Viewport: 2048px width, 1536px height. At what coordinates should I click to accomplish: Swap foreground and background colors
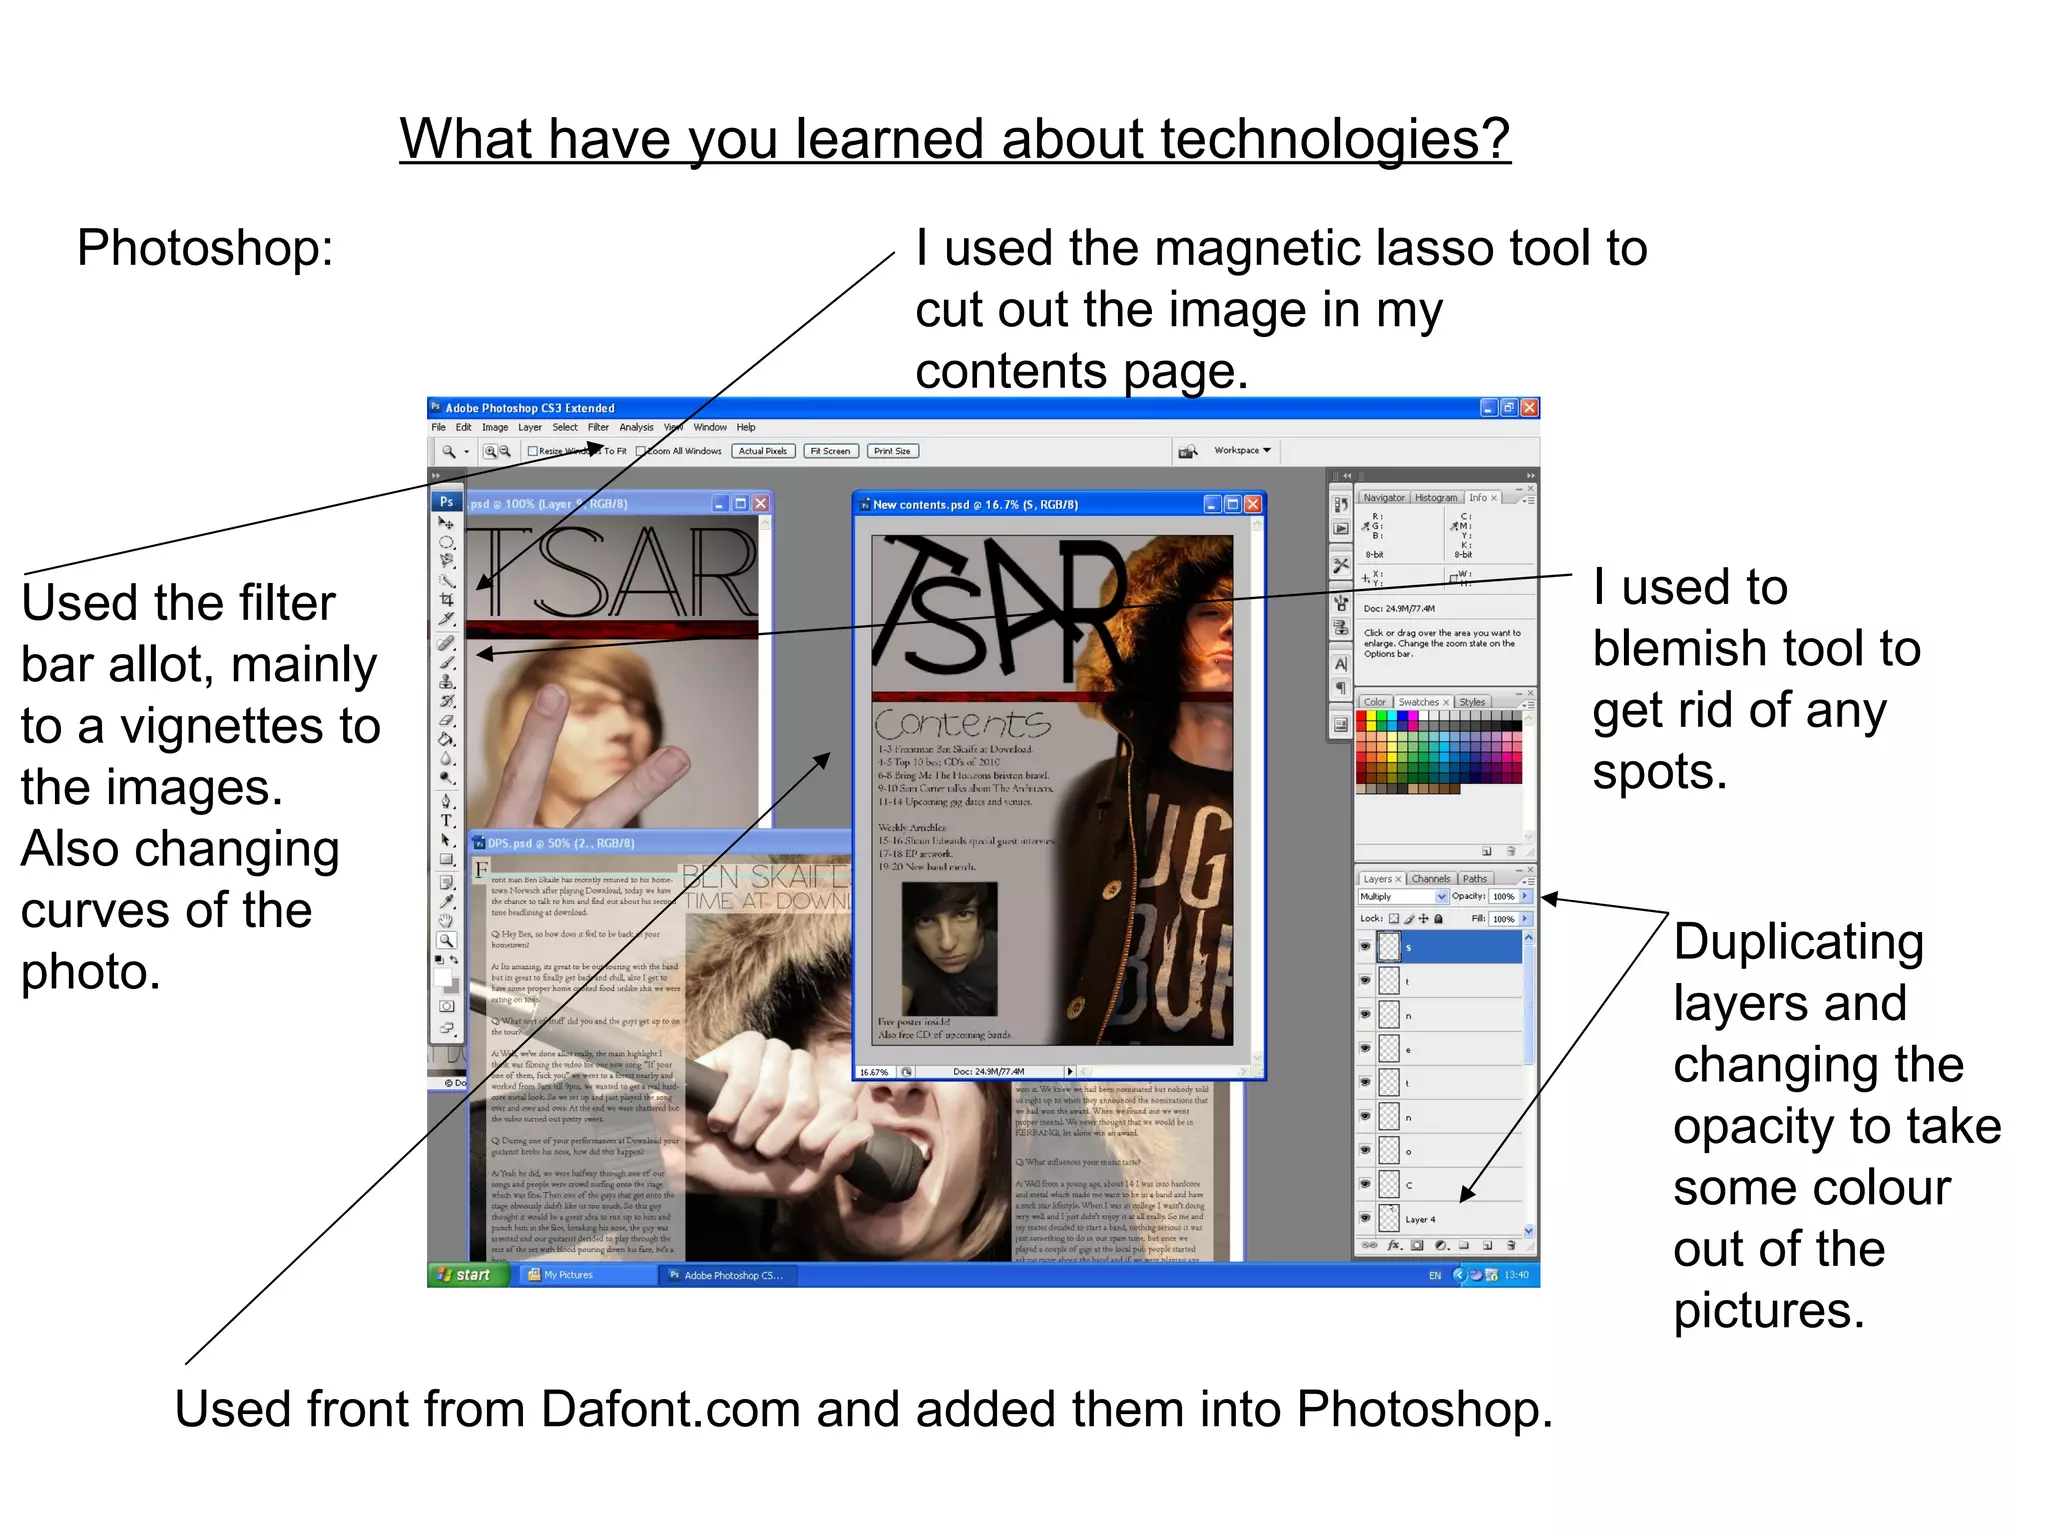click(454, 960)
